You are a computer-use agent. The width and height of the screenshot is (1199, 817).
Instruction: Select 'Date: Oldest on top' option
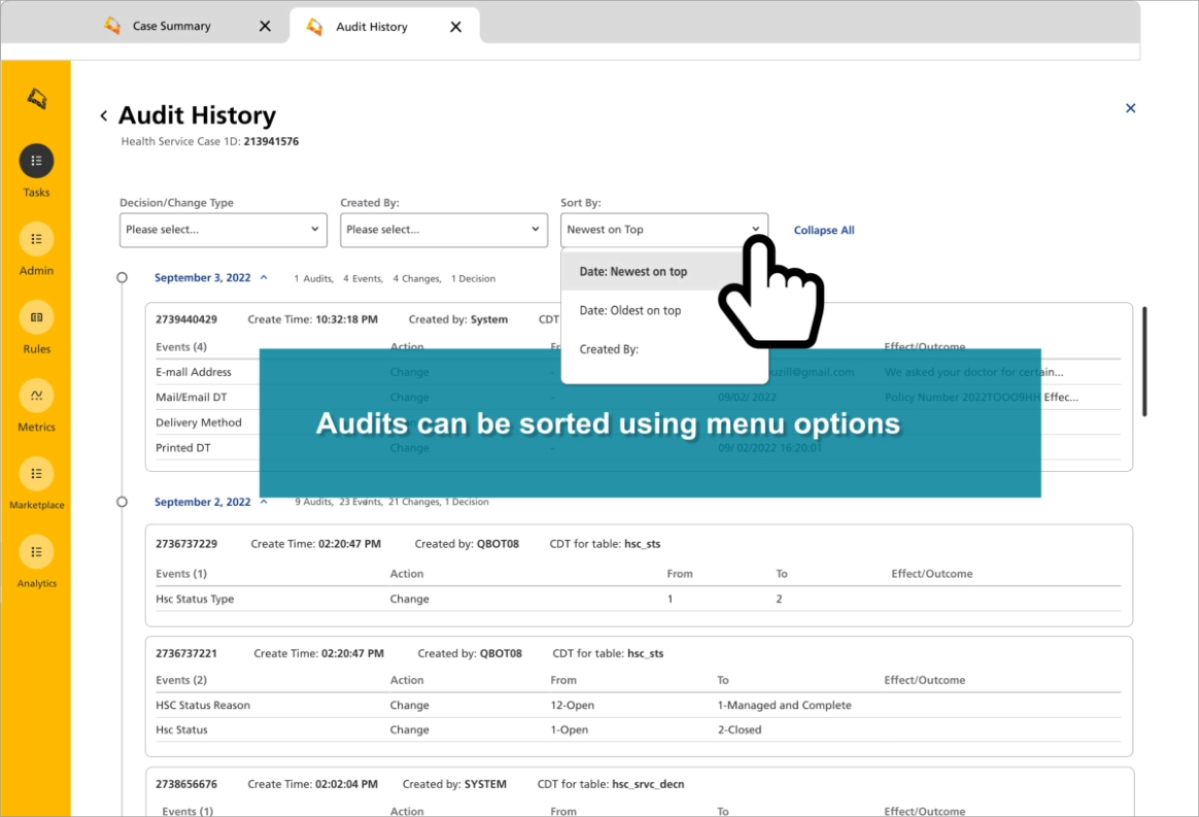[630, 311]
